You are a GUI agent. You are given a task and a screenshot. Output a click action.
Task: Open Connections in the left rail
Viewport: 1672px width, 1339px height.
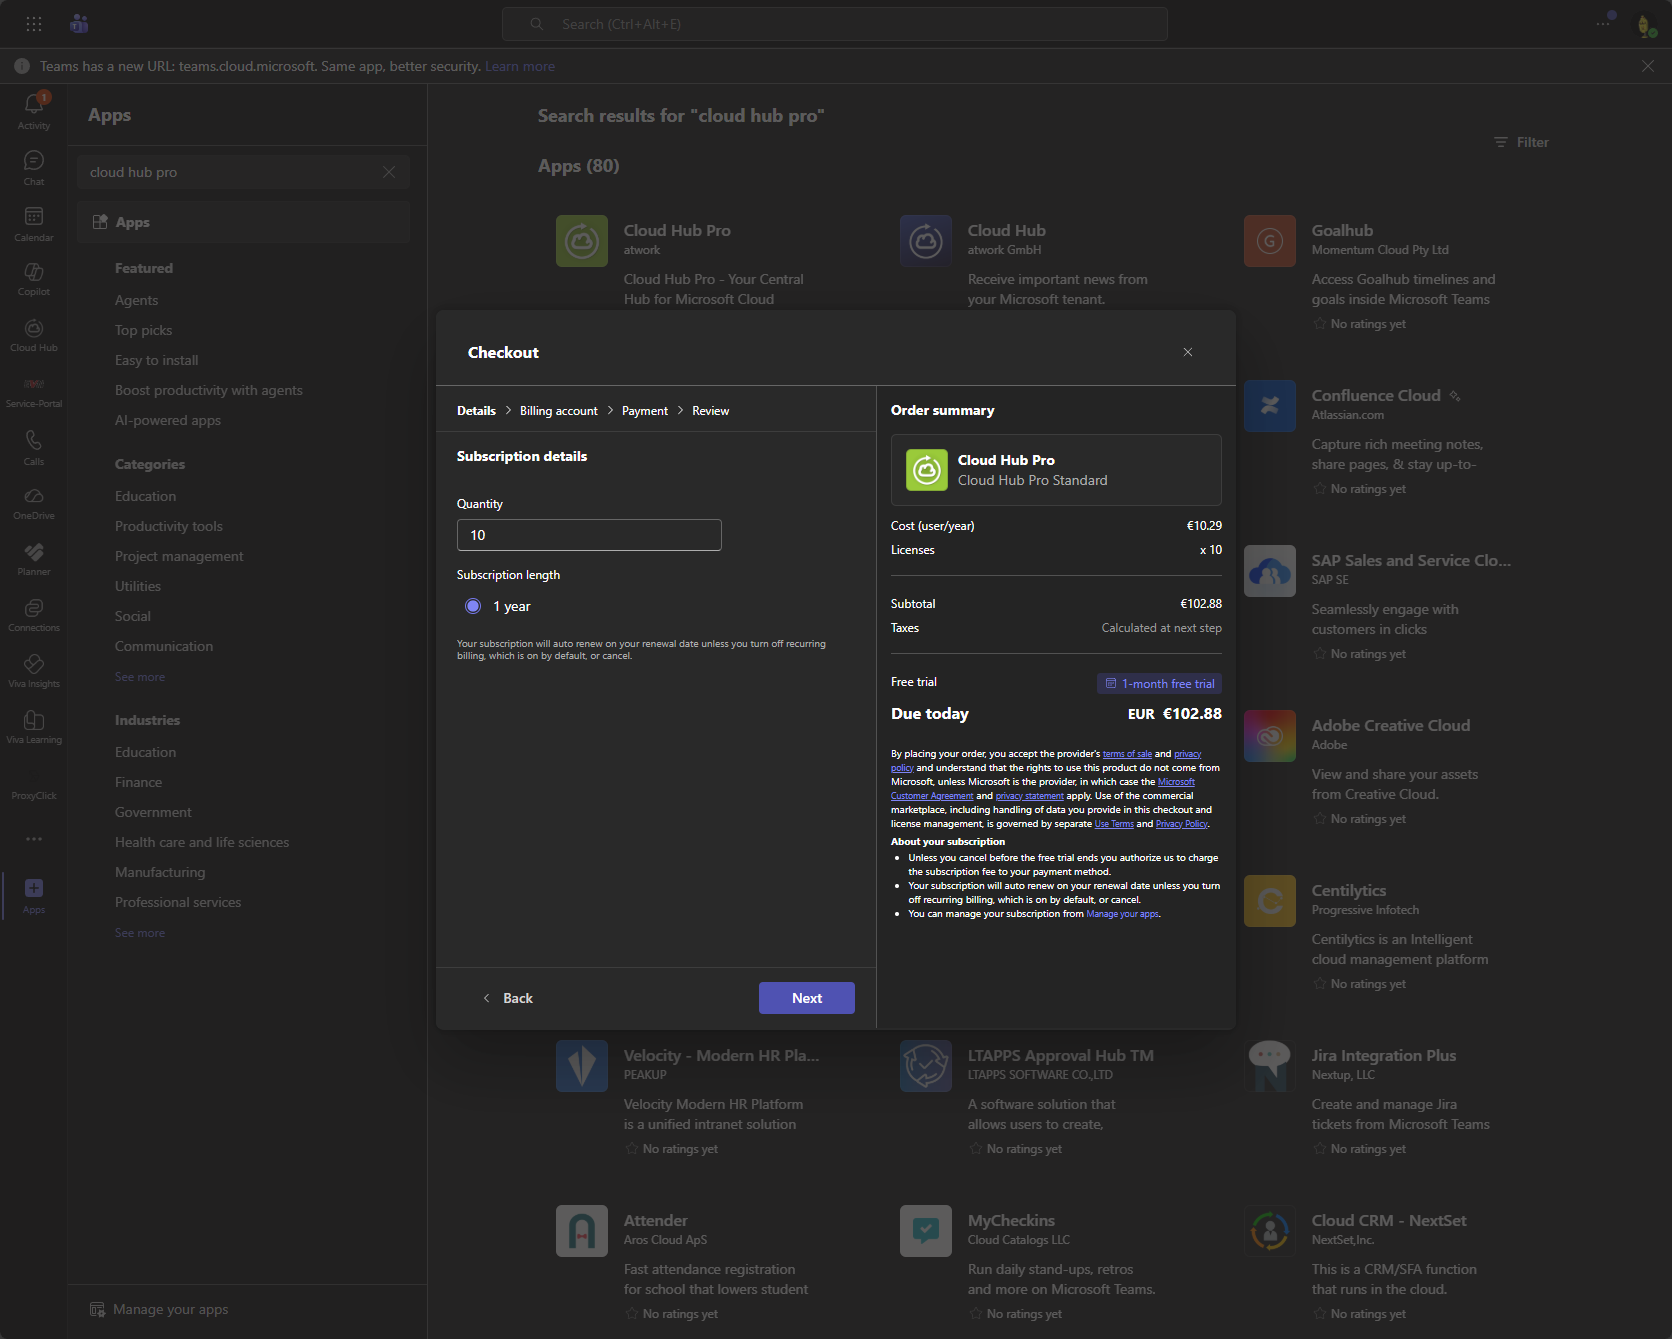coord(34,614)
